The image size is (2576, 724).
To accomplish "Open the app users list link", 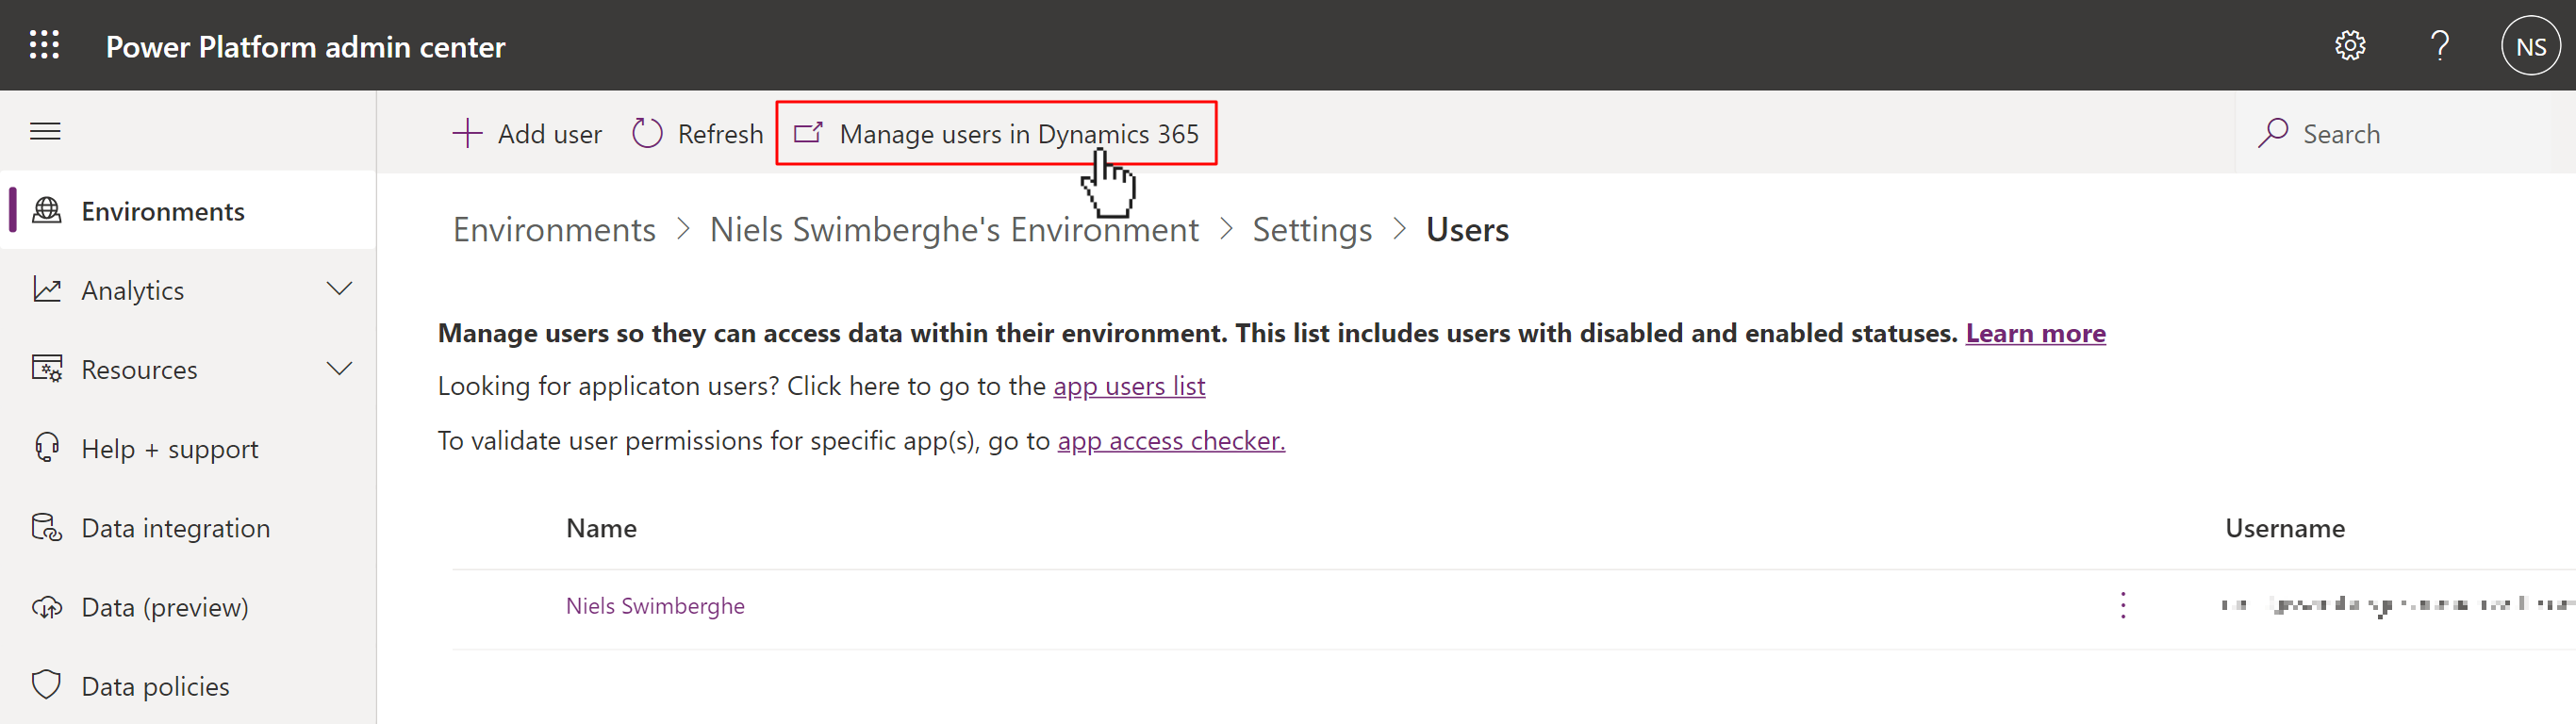I will click(x=1129, y=386).
